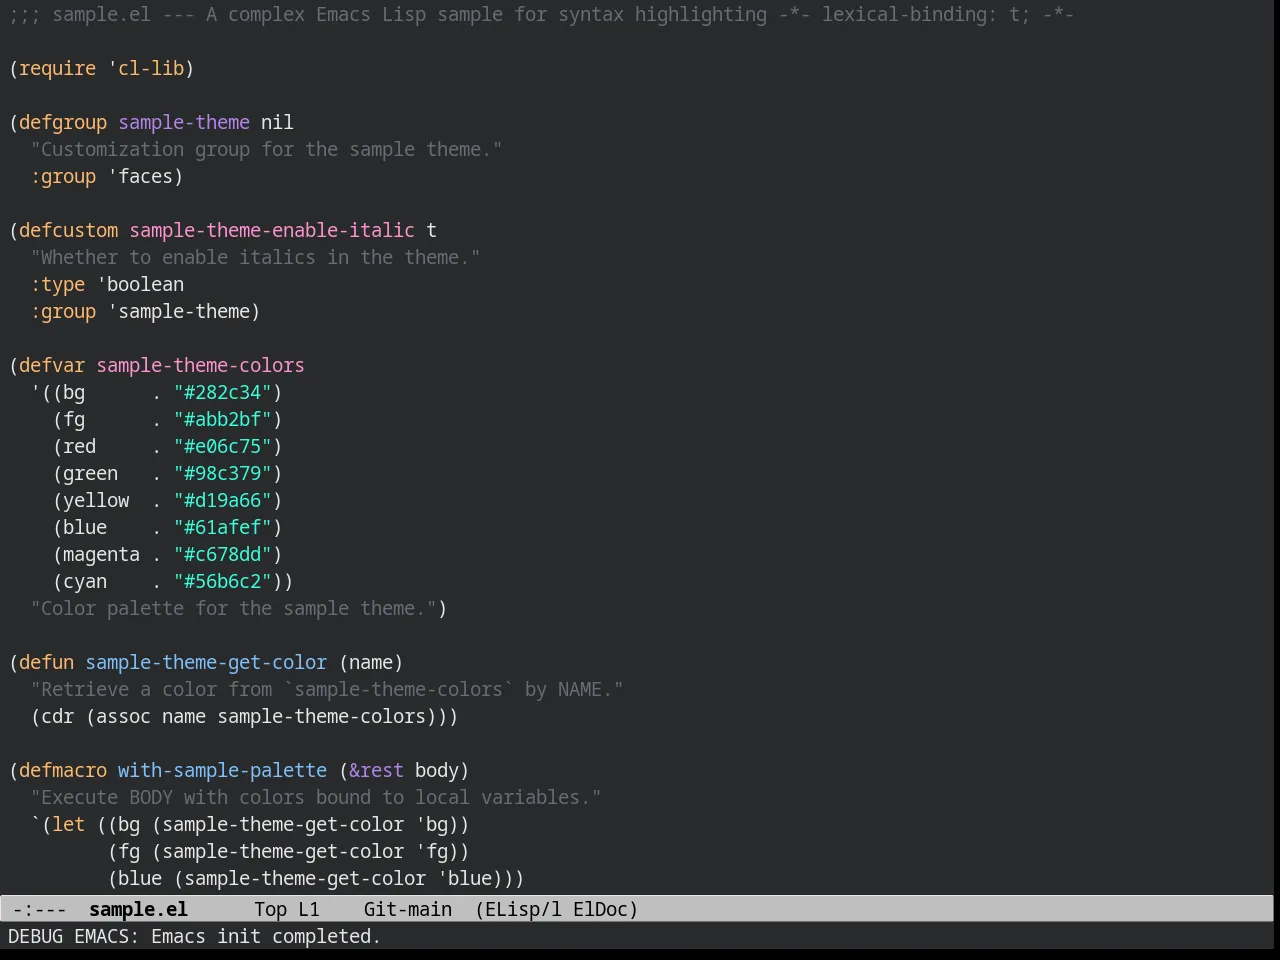The height and width of the screenshot is (960, 1280).
Task: Click the 'cdr' function call
Action: [57, 716]
